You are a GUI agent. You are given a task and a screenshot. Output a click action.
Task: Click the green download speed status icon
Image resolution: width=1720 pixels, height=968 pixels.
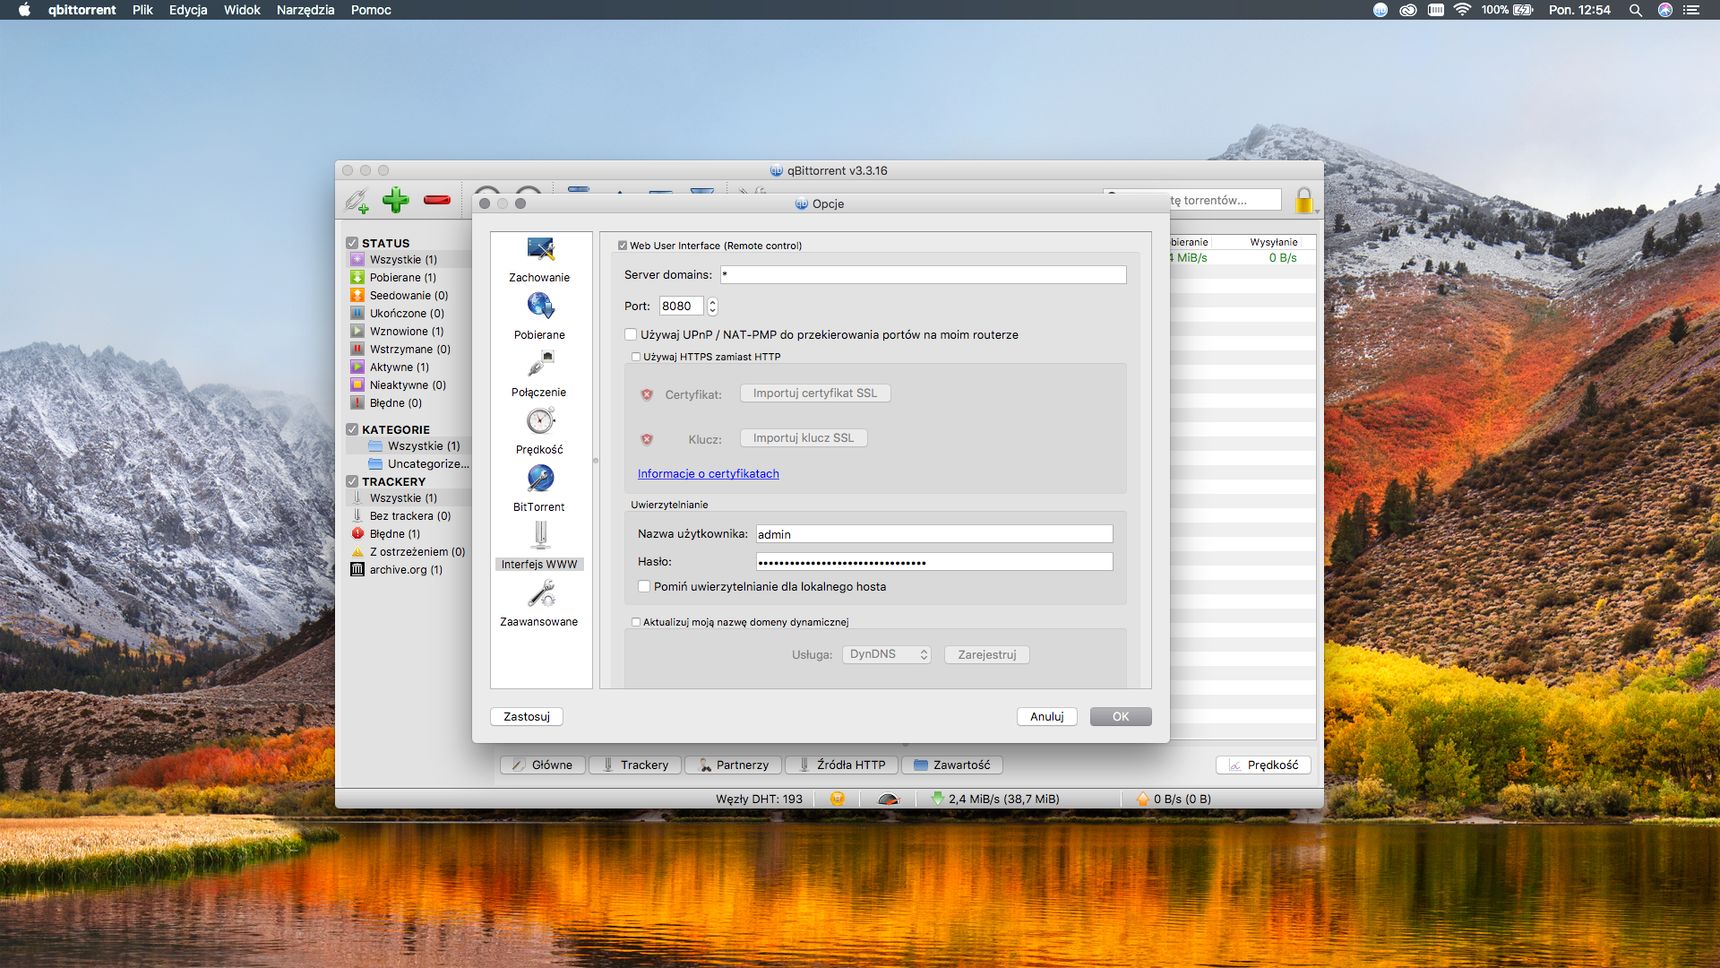point(937,799)
